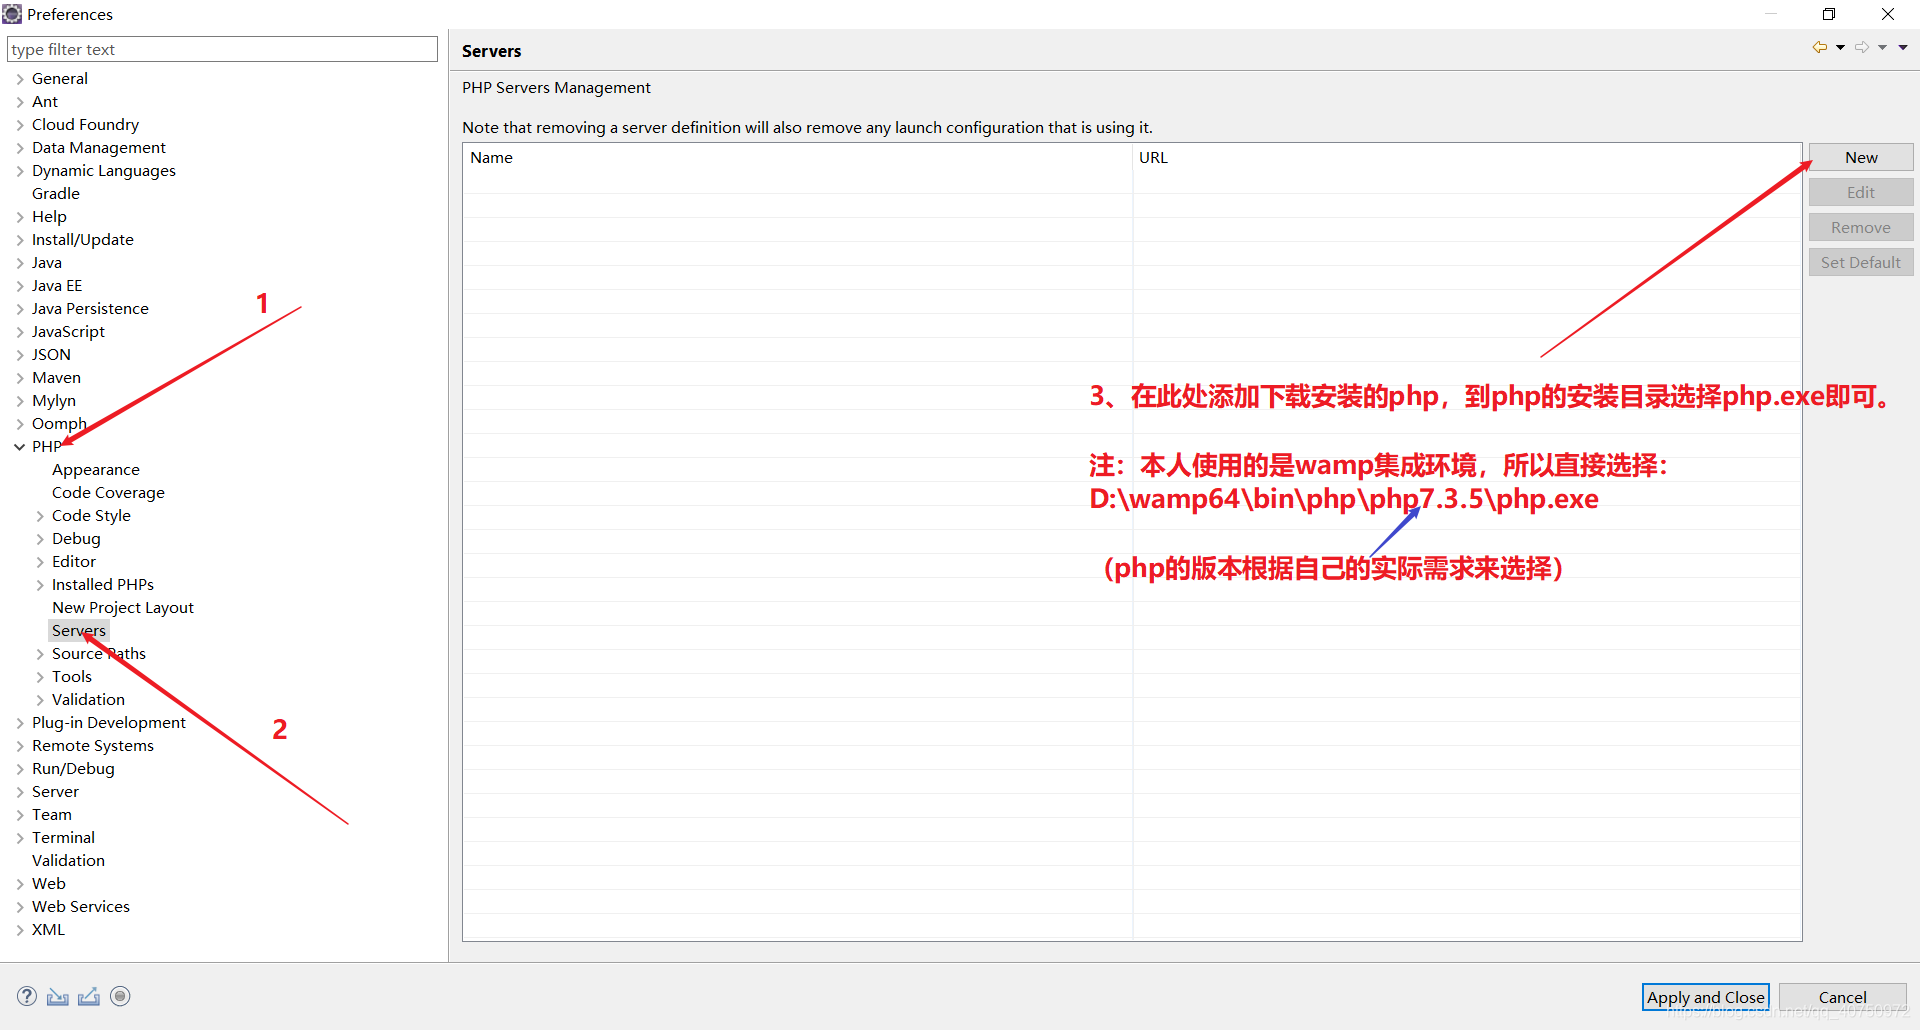Select the Terminal preferences item
The width and height of the screenshot is (1920, 1030).
(63, 838)
